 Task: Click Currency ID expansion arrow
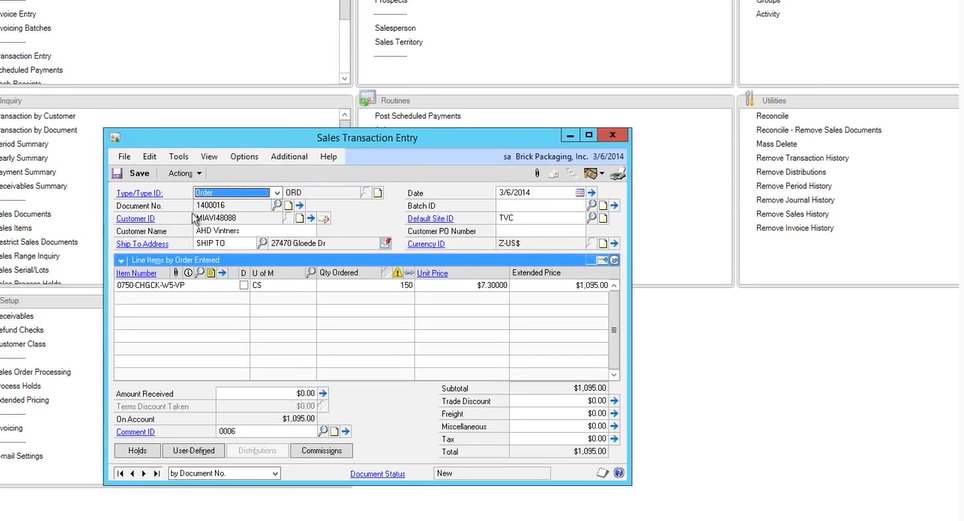(x=614, y=244)
